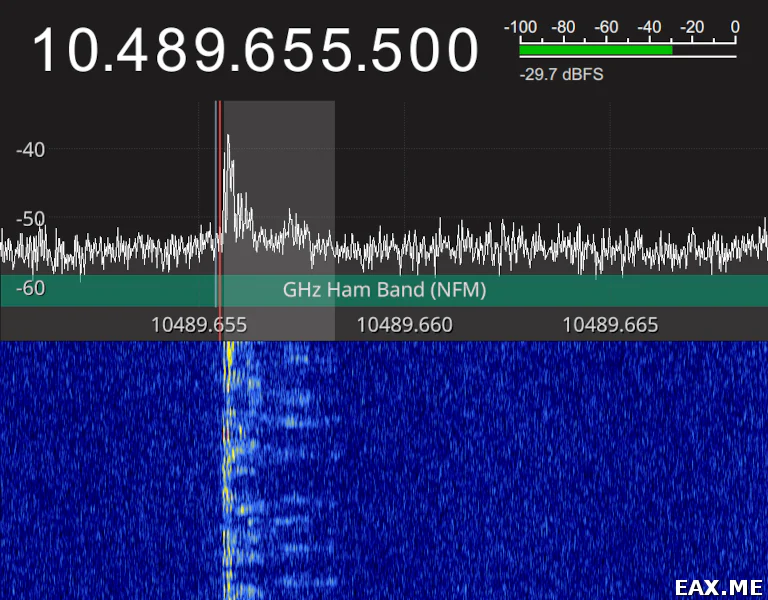Click the 10.489.655.500 frequency display
The width and height of the screenshot is (768, 600).
click(x=255, y=50)
